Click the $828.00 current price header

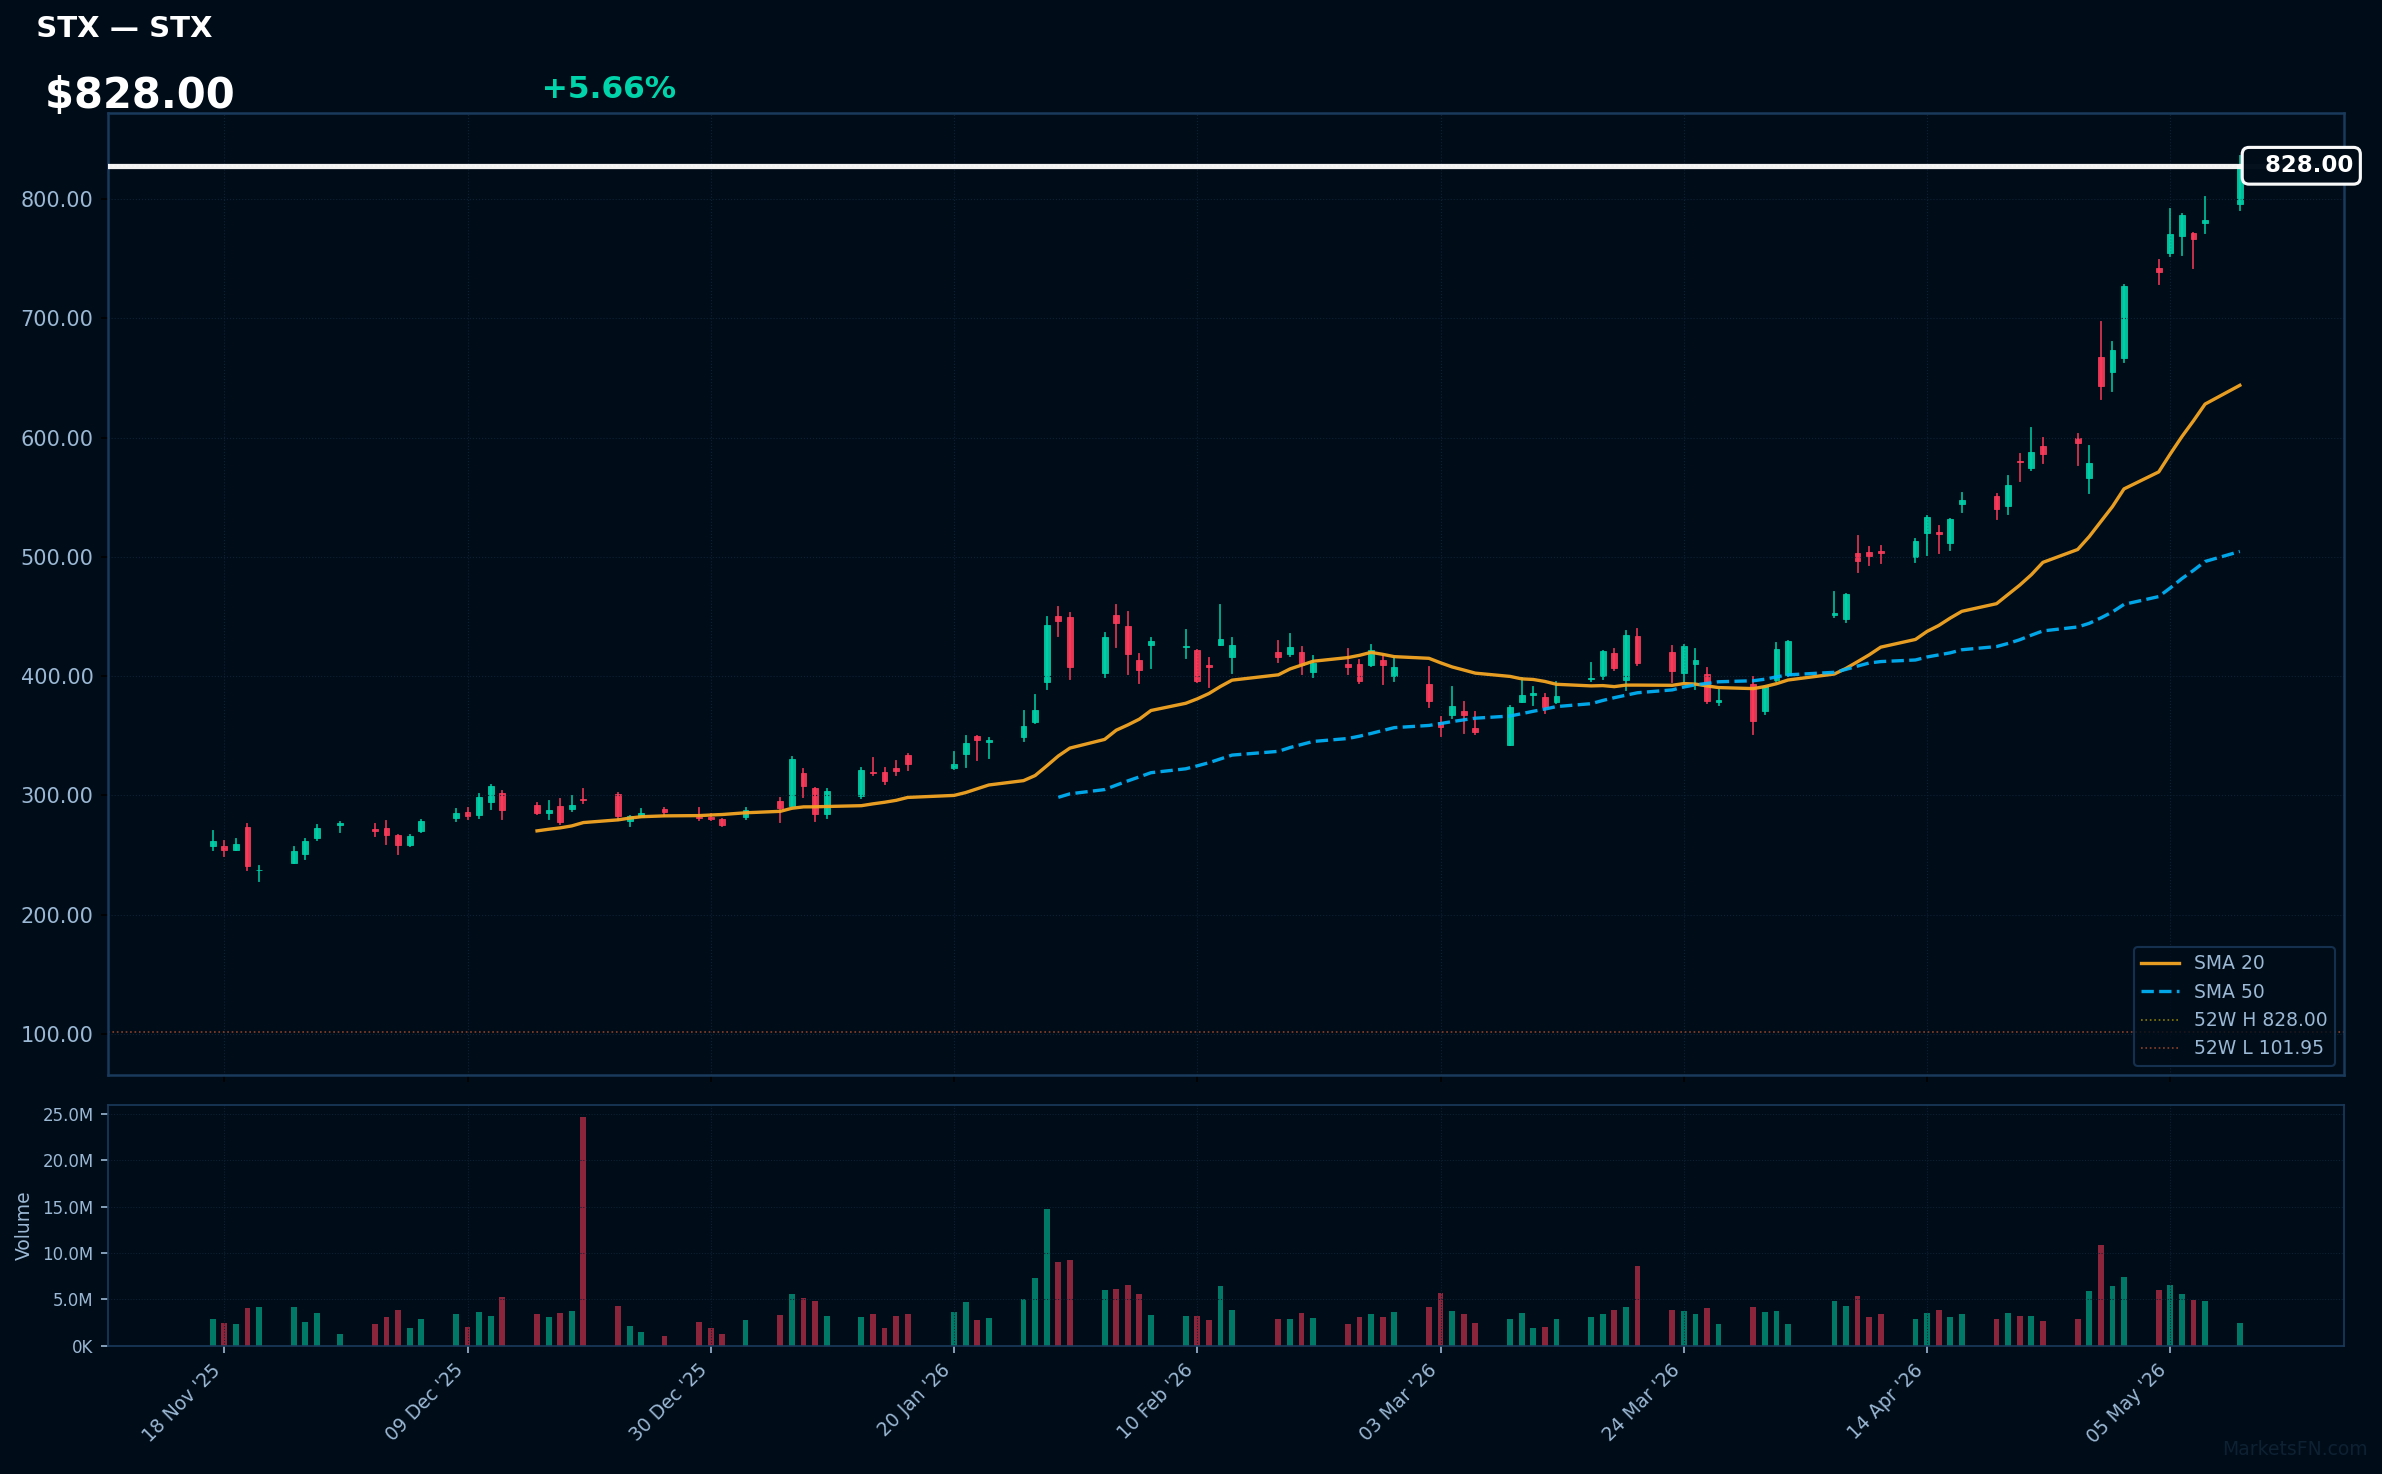click(140, 94)
